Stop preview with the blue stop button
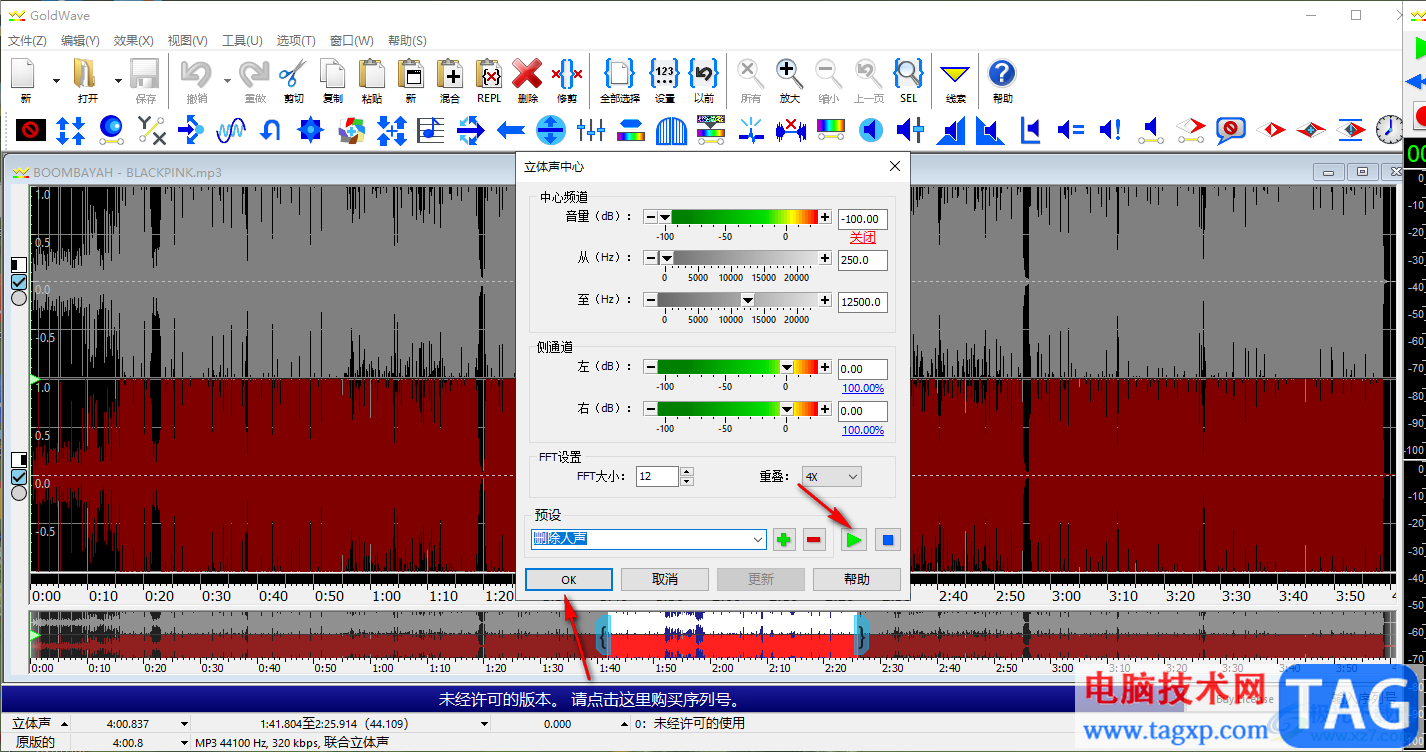This screenshot has height=752, width=1426. click(x=888, y=540)
